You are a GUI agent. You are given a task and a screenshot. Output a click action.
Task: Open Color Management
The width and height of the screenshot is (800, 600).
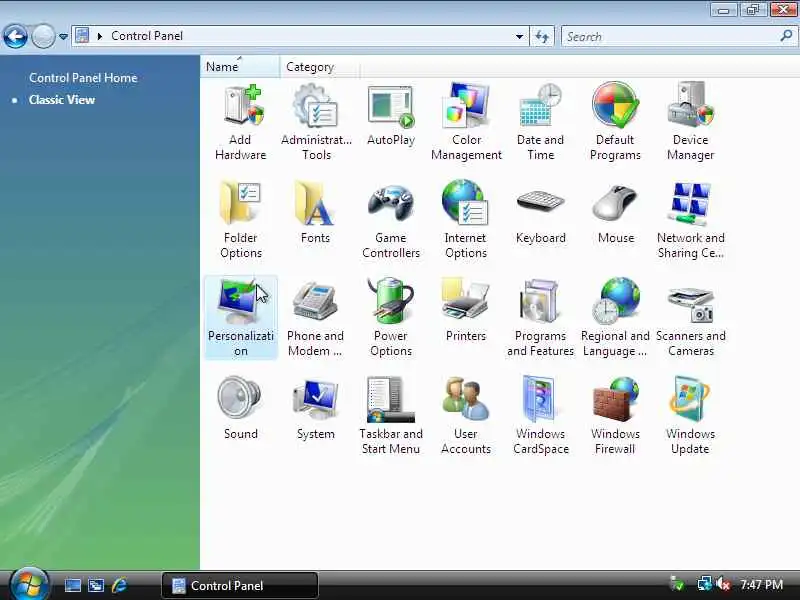pyautogui.click(x=466, y=121)
